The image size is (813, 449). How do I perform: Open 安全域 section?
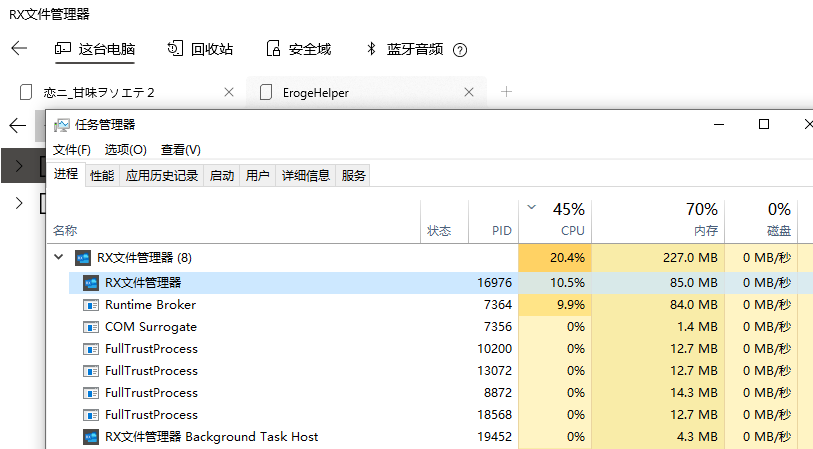[x=299, y=49]
